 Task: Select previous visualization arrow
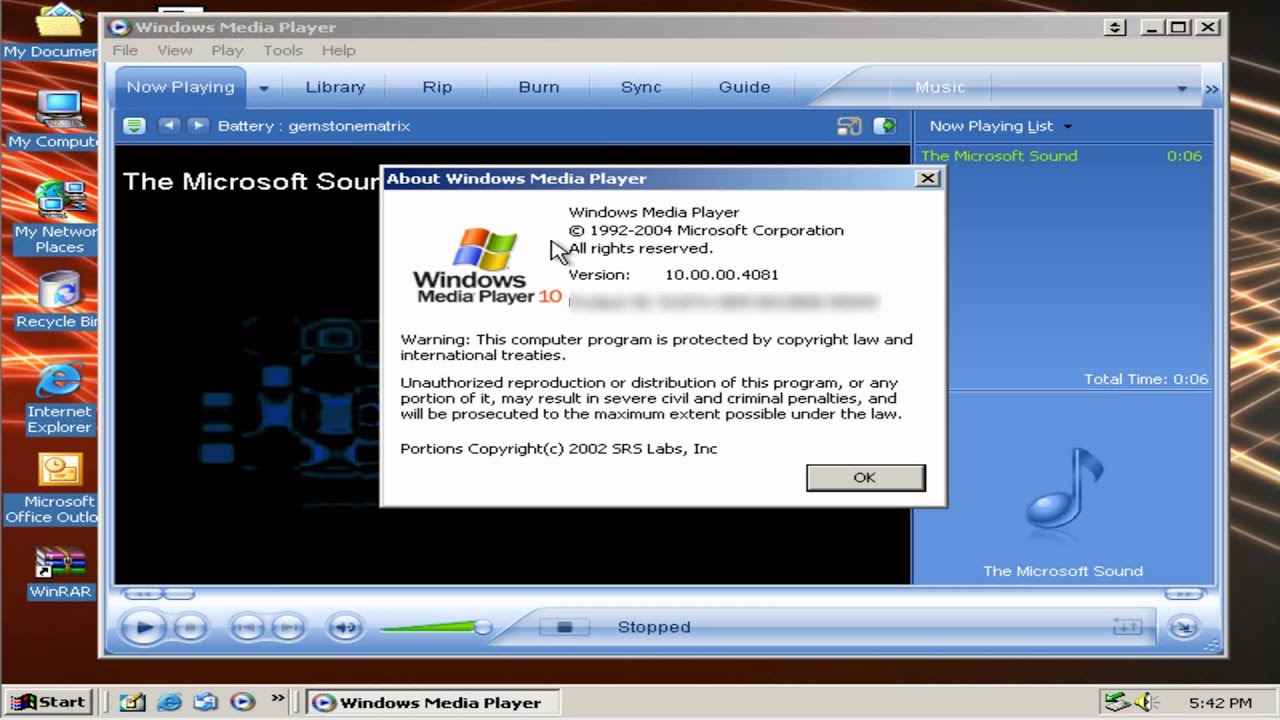[x=169, y=125]
